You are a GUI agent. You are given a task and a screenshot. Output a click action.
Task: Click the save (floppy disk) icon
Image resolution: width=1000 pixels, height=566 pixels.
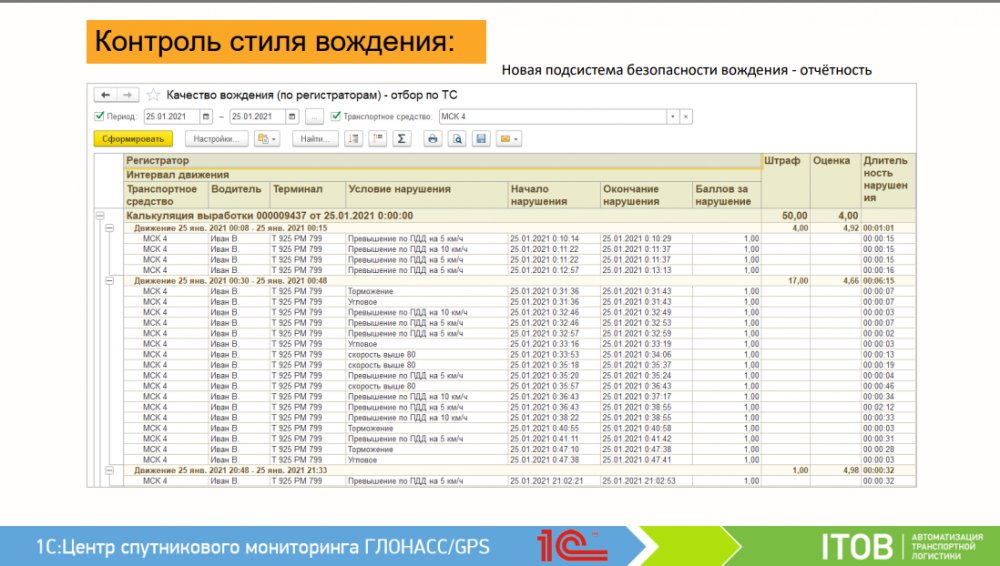click(x=480, y=139)
